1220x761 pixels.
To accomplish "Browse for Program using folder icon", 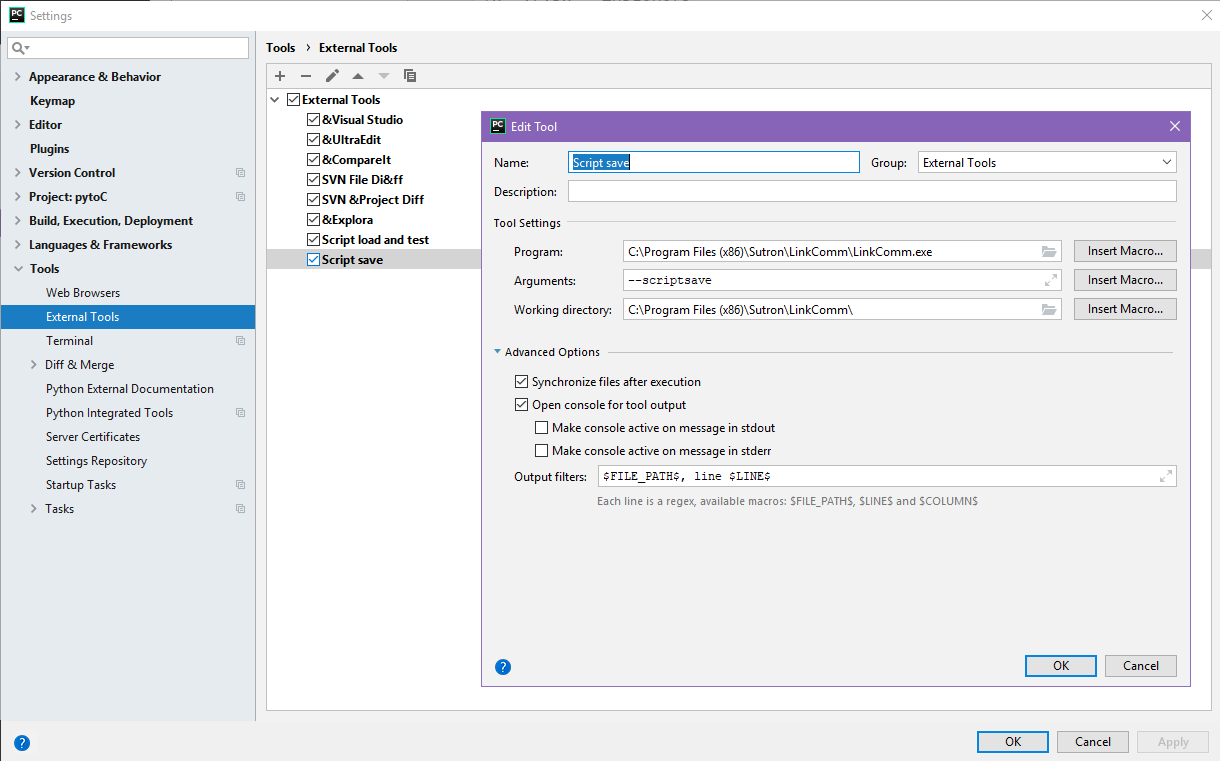I will (x=1049, y=252).
